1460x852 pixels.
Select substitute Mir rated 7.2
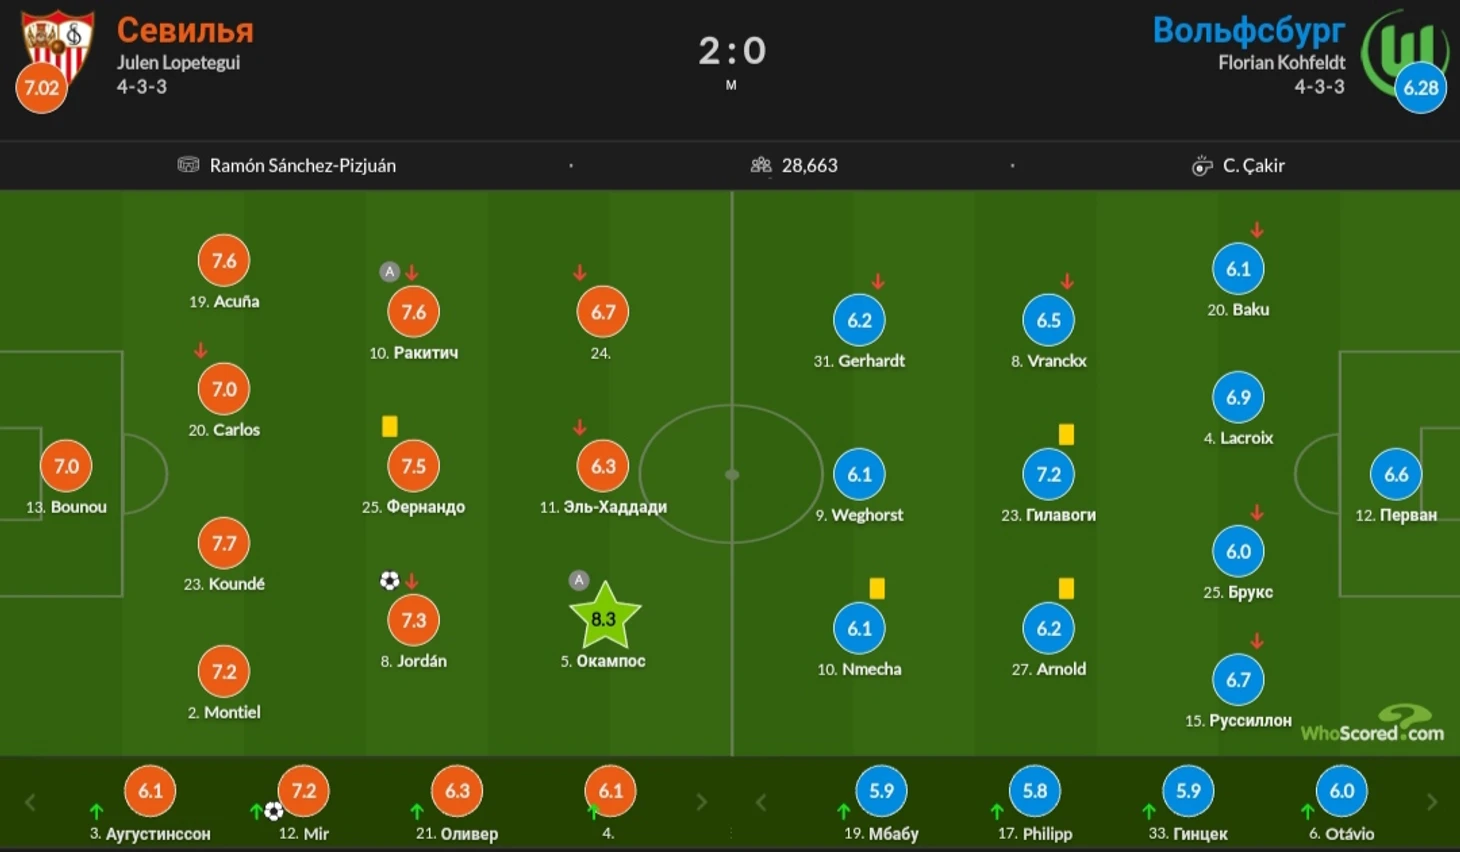304,791
